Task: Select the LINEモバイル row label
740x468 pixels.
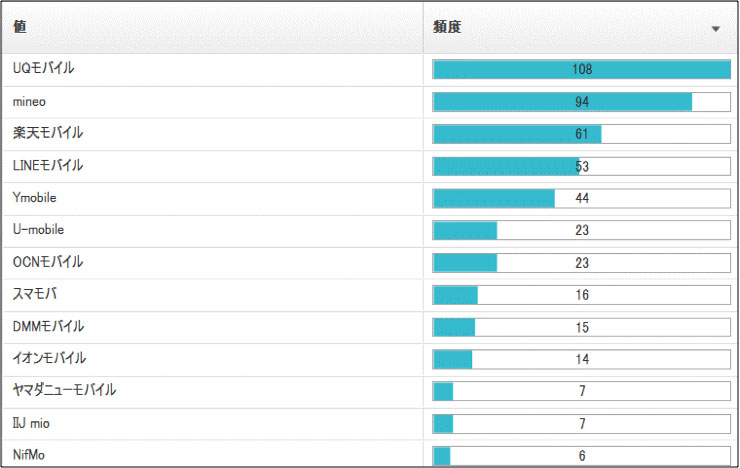Action: 48,166
